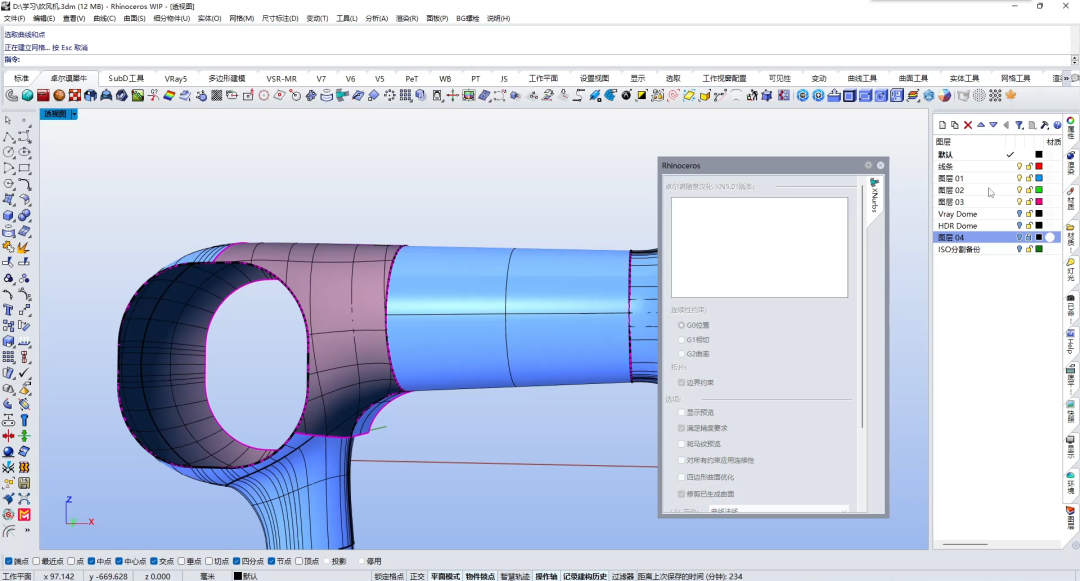Switch to the SubD工具 toolbar tab

click(126, 78)
